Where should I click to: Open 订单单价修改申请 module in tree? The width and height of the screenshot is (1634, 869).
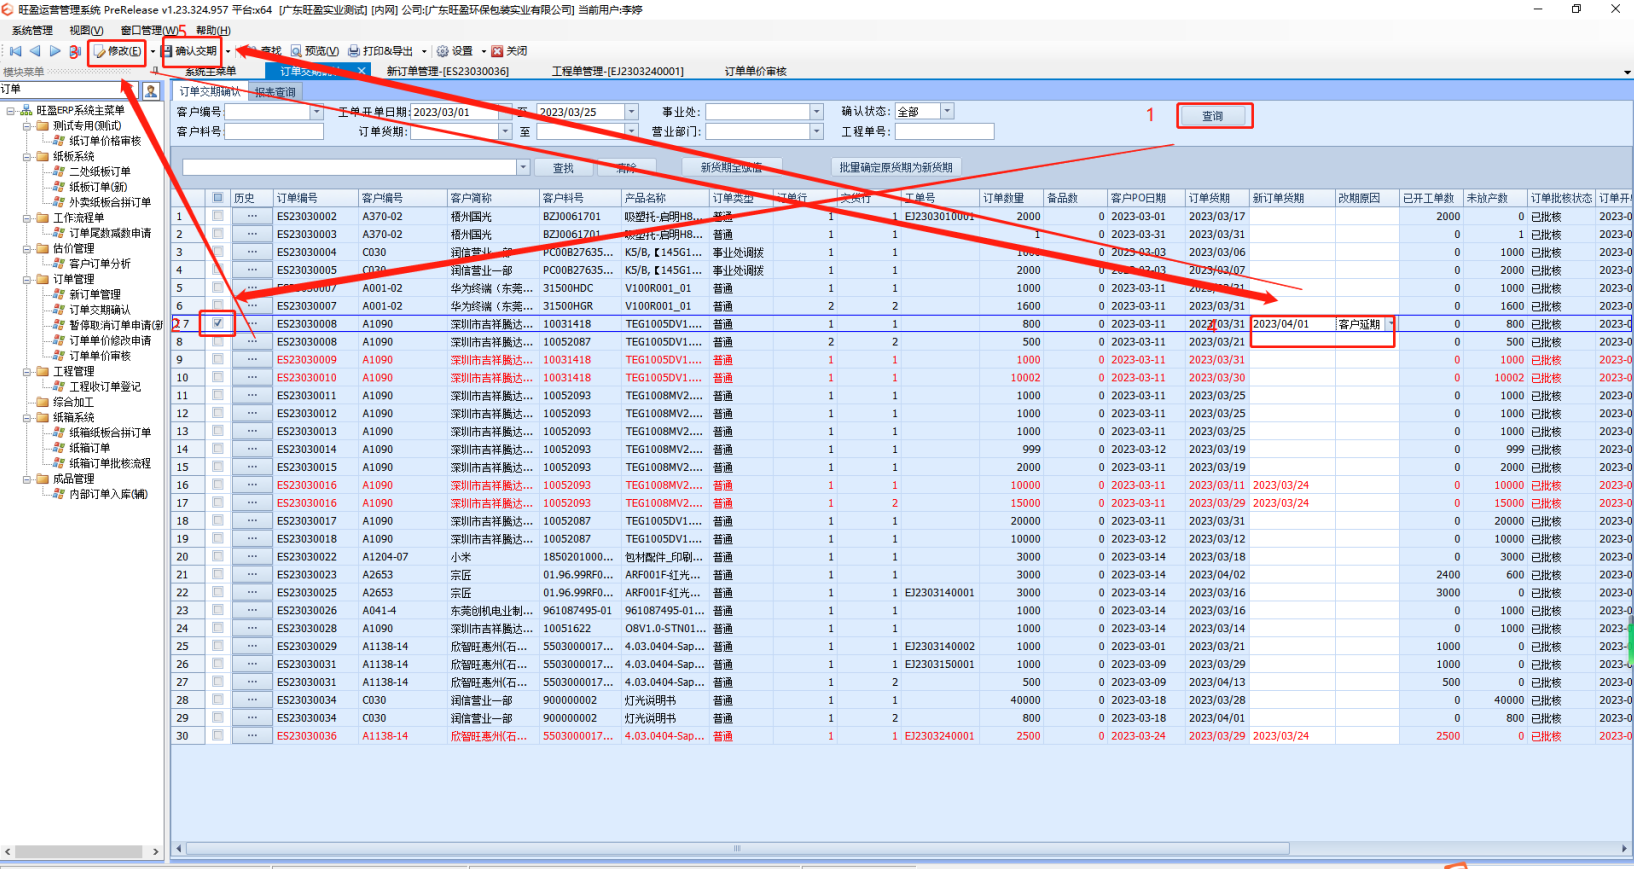pos(110,341)
